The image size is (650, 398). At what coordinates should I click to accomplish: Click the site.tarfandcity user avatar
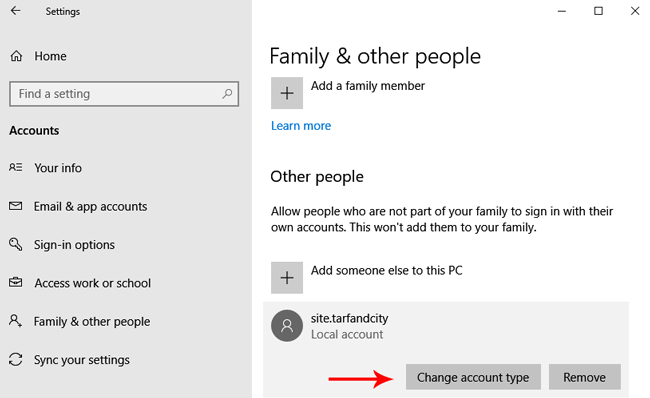click(287, 326)
